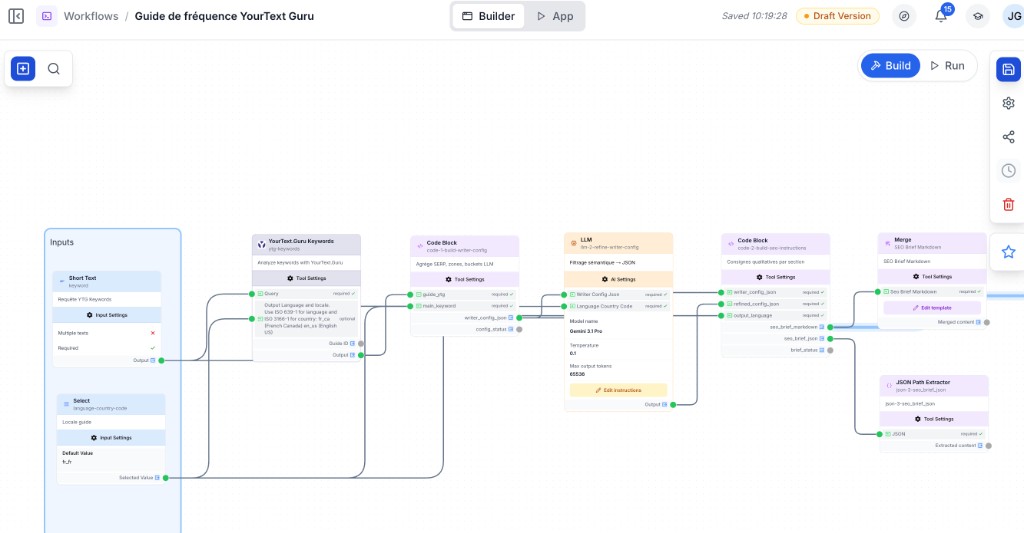Click the grey Merged content port
Viewport: 1024px width, 533px height.
[x=987, y=323]
